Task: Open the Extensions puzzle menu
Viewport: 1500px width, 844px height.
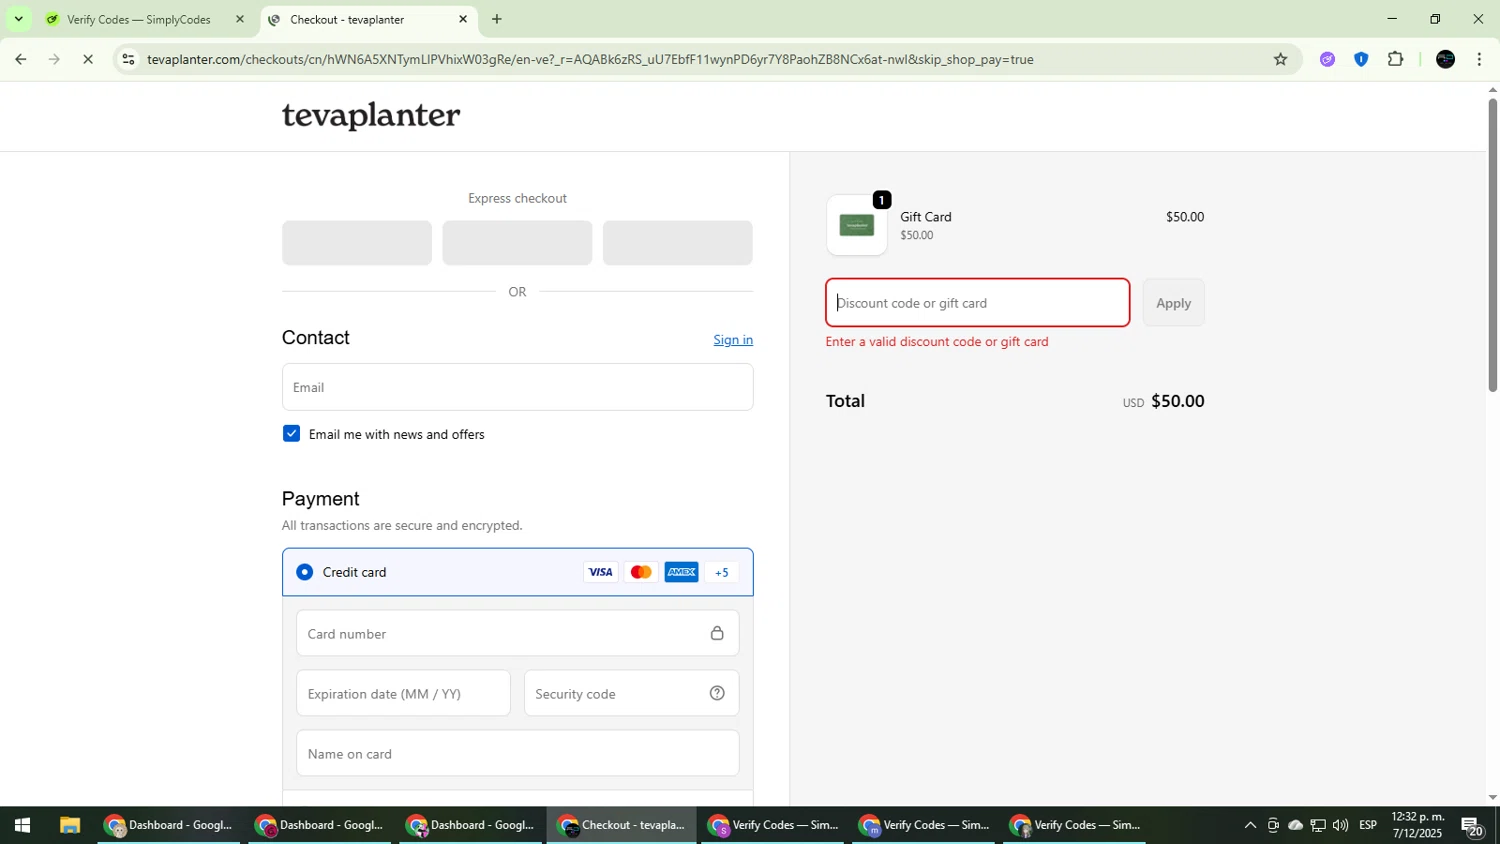Action: tap(1396, 59)
